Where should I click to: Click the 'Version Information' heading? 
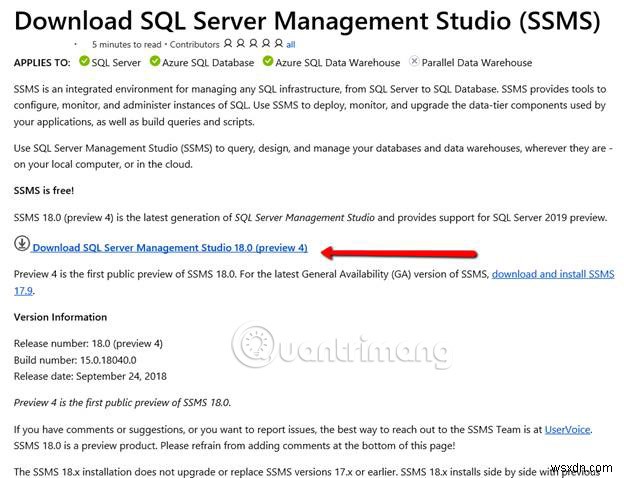click(x=60, y=317)
